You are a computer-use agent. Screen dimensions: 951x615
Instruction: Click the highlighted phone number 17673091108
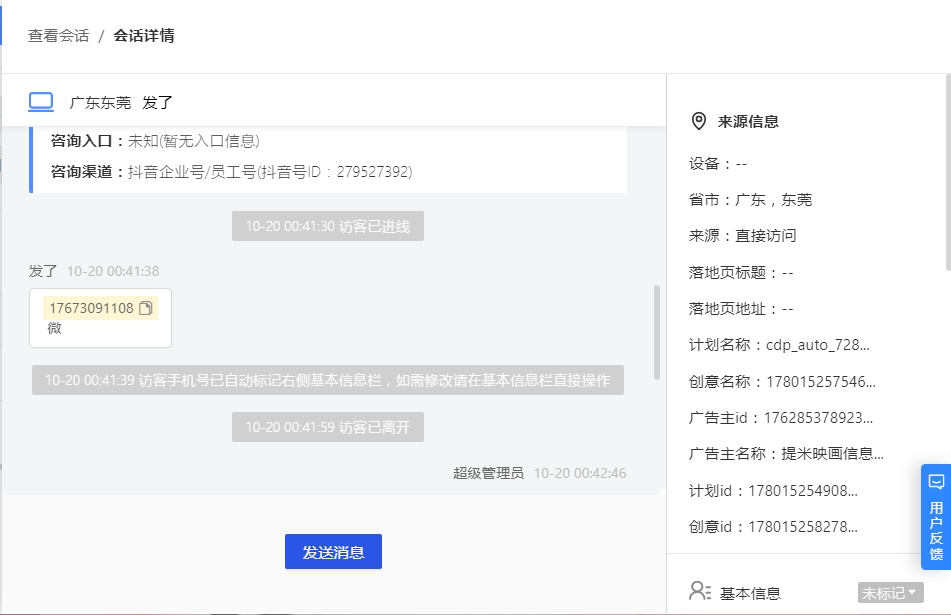click(91, 308)
